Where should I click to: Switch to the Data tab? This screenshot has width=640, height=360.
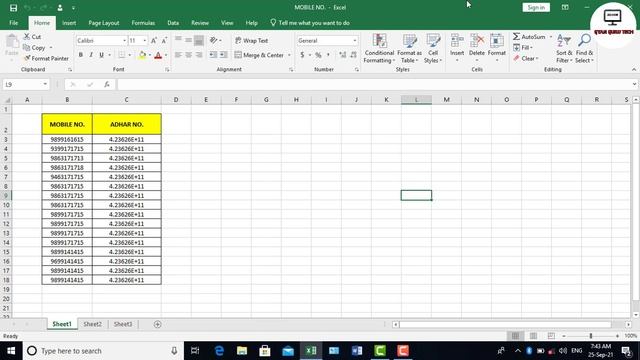[173, 23]
